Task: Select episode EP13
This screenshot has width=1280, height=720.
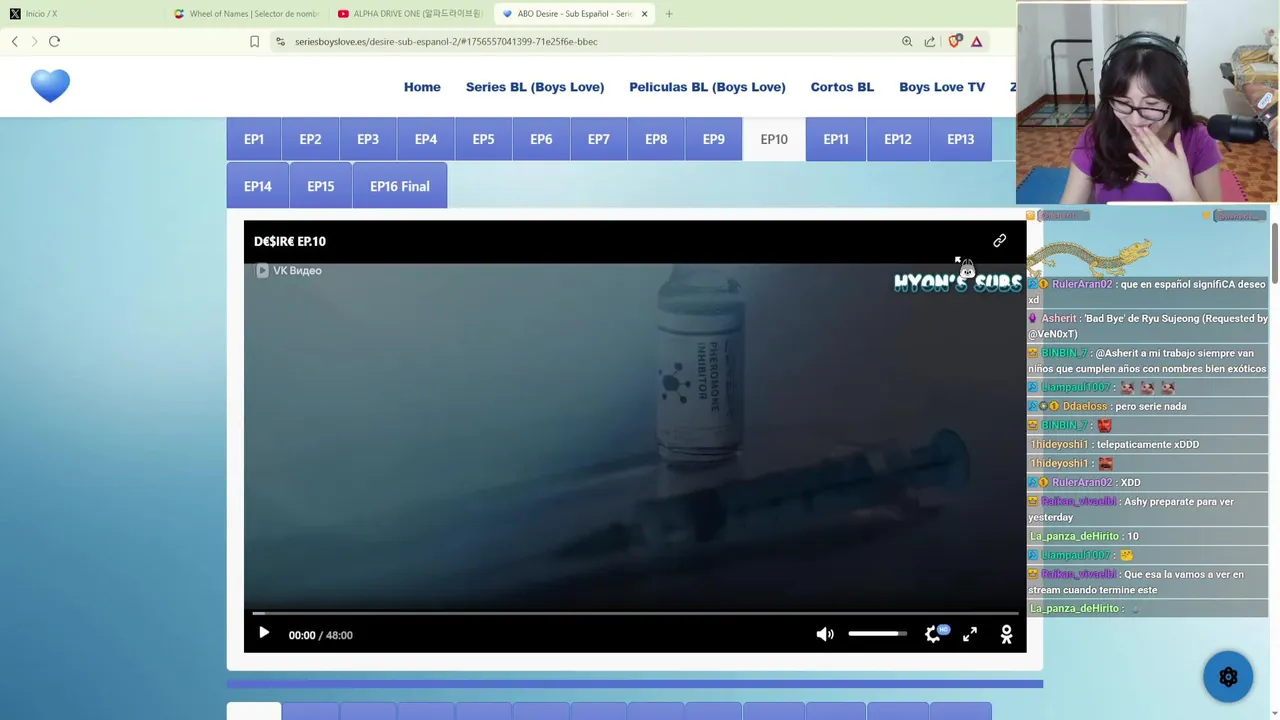Action: 960,139
